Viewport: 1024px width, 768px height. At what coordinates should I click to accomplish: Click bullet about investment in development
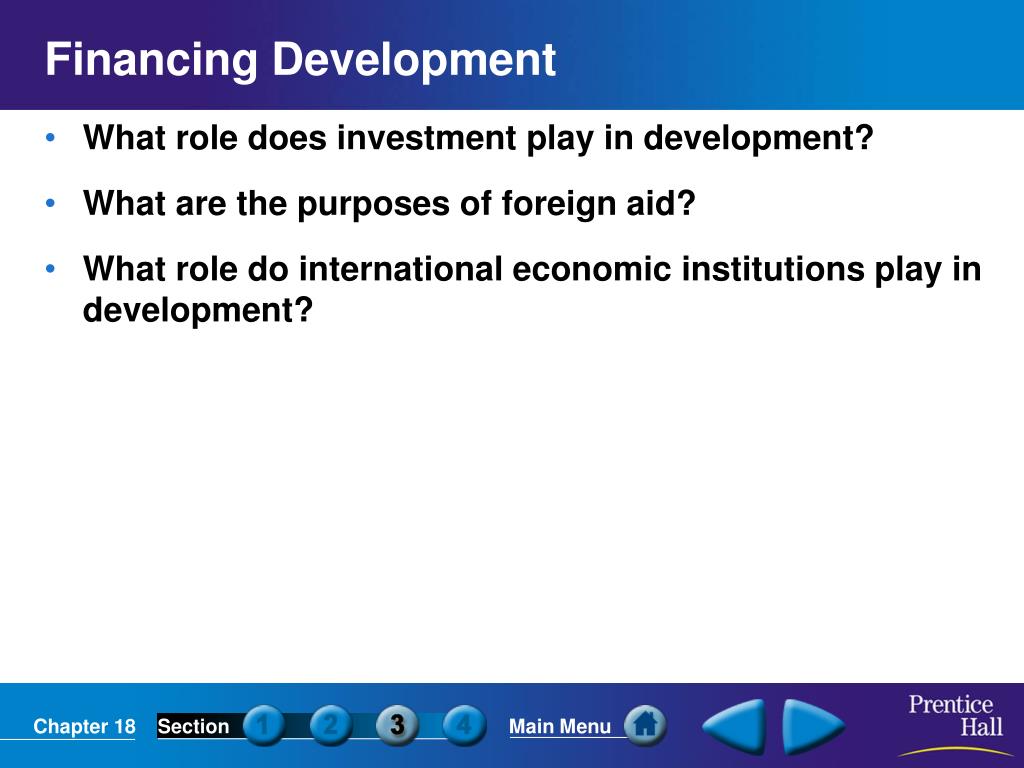coord(478,138)
